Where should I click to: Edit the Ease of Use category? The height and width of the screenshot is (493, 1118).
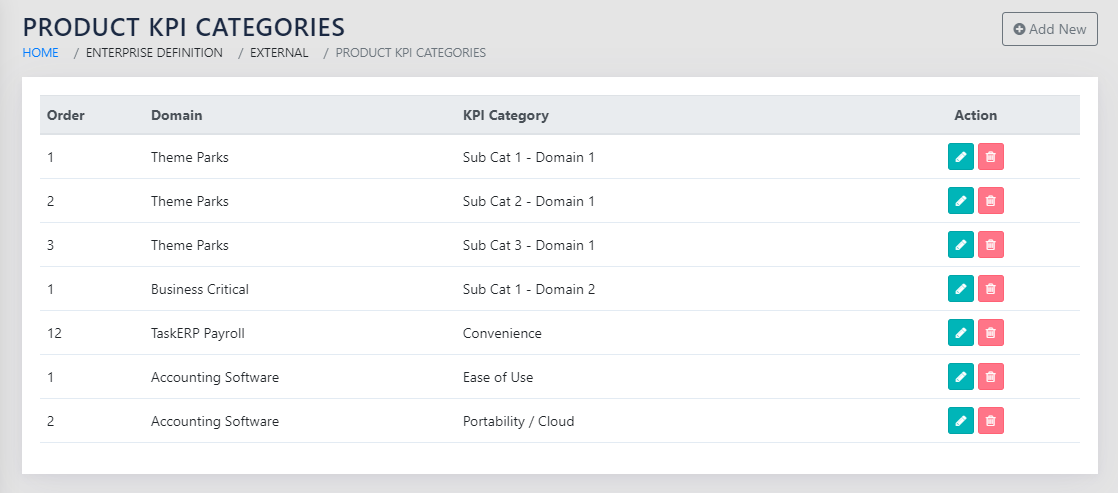click(x=960, y=377)
